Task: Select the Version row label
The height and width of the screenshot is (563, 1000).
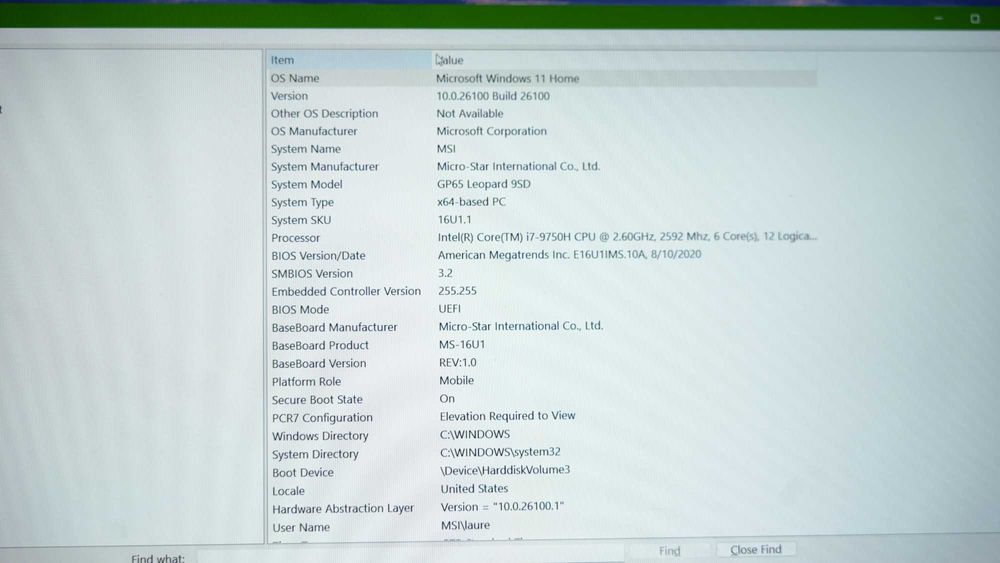Action: click(289, 96)
